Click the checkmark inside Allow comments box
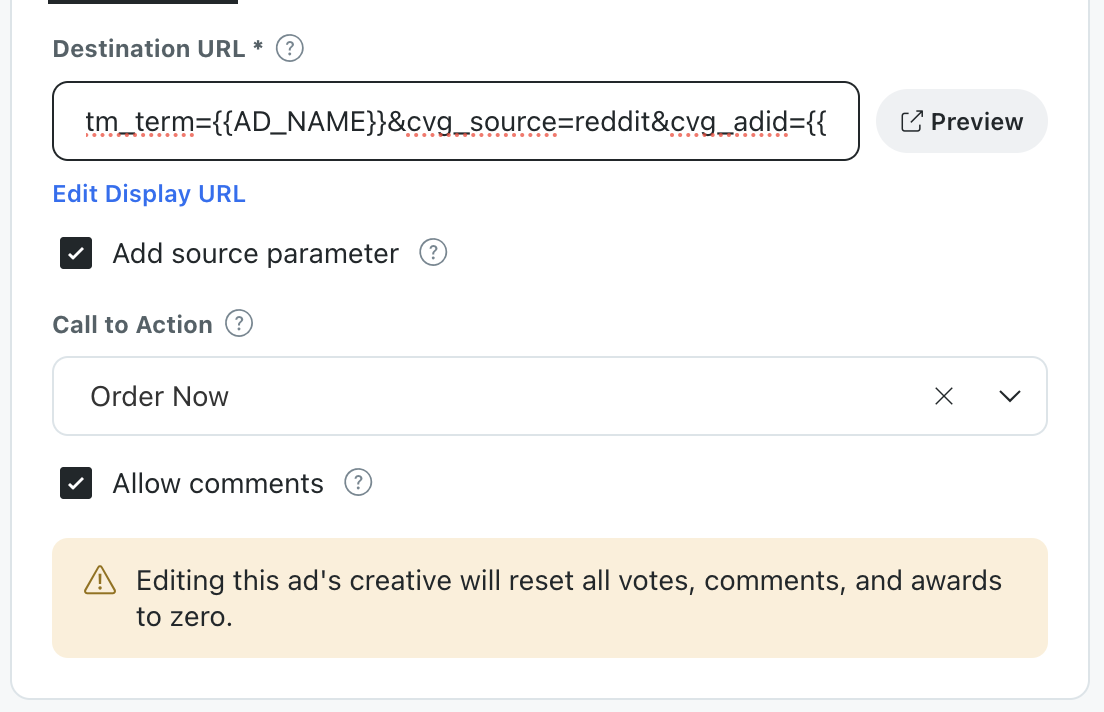 point(76,483)
